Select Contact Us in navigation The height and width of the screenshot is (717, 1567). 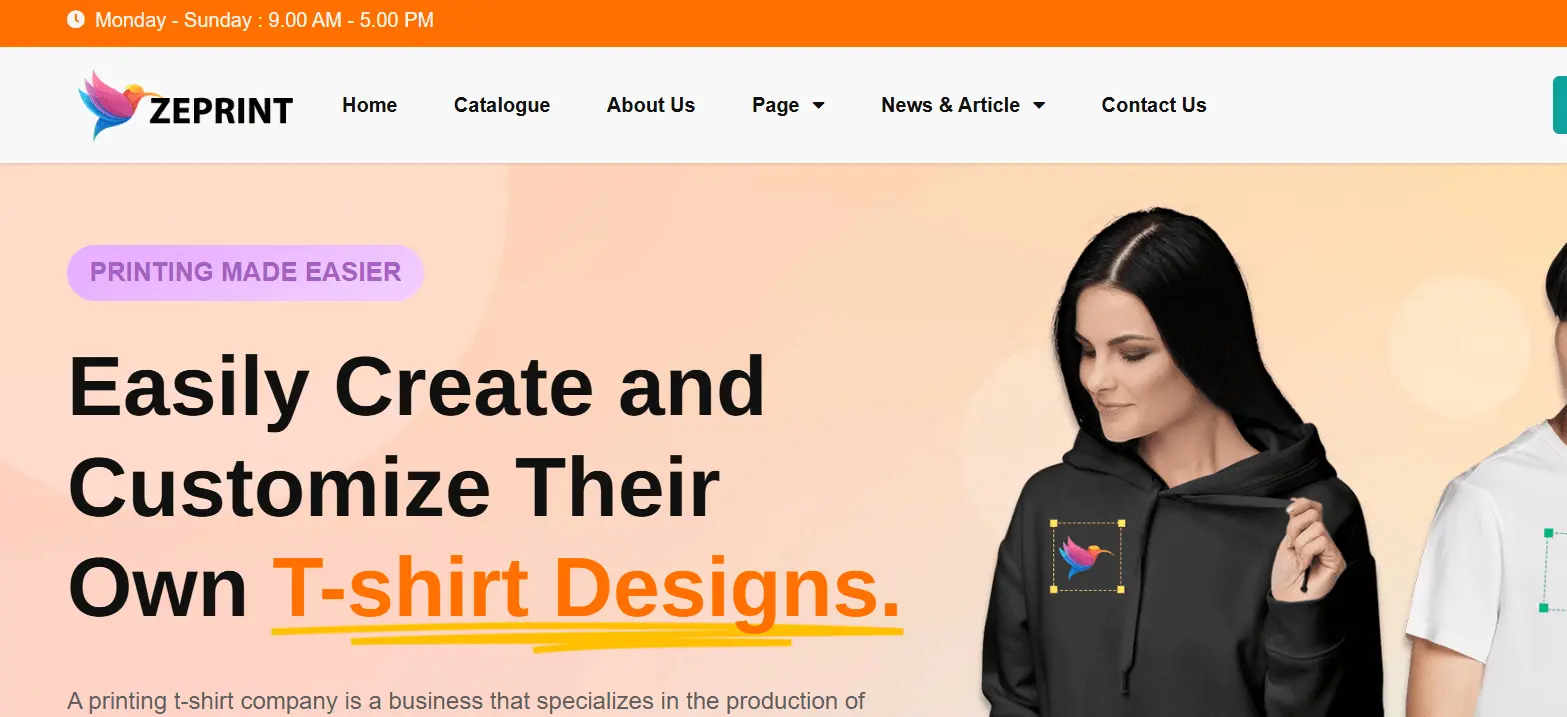coord(1154,105)
